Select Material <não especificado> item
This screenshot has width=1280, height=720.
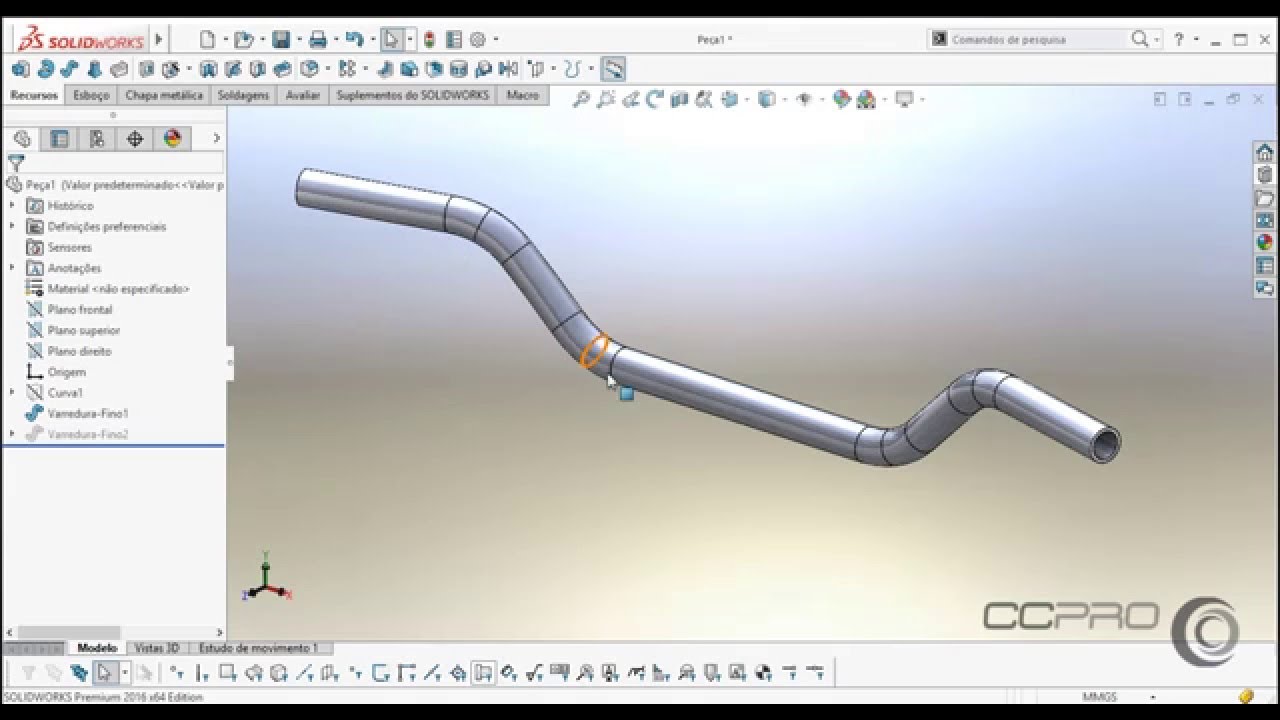pyautogui.click(x=118, y=289)
